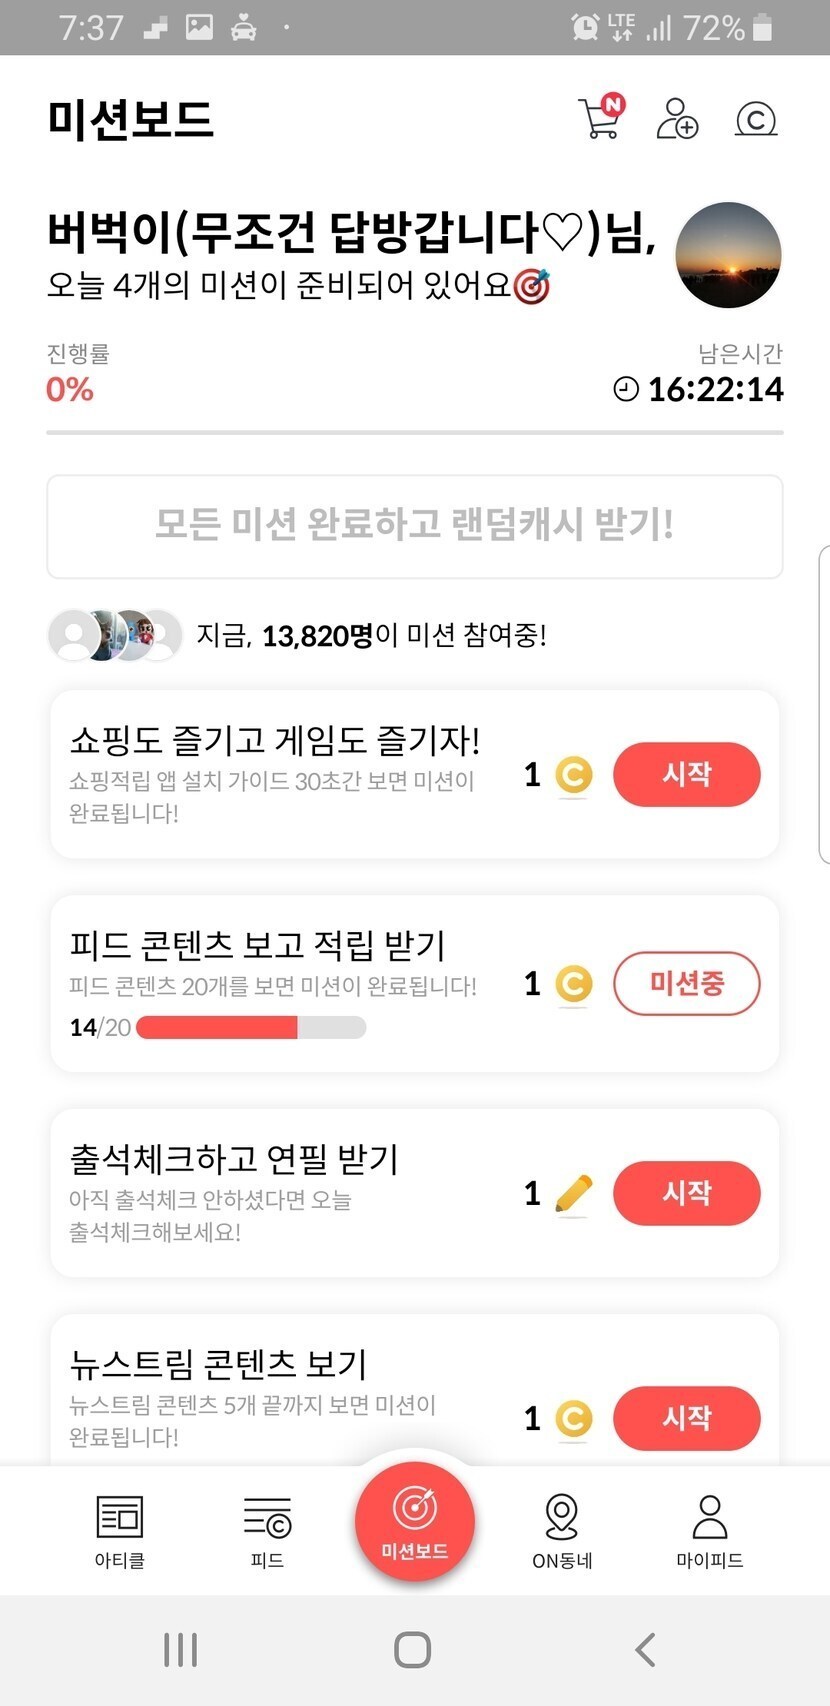Image resolution: width=830 pixels, height=1706 pixels.
Task: Tap the sunset profile picture
Action: [728, 254]
